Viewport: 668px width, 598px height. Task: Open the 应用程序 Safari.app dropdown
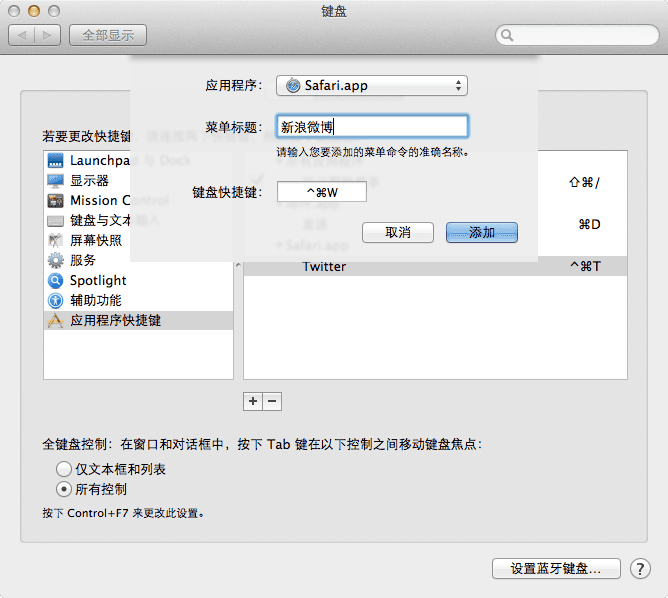point(371,86)
